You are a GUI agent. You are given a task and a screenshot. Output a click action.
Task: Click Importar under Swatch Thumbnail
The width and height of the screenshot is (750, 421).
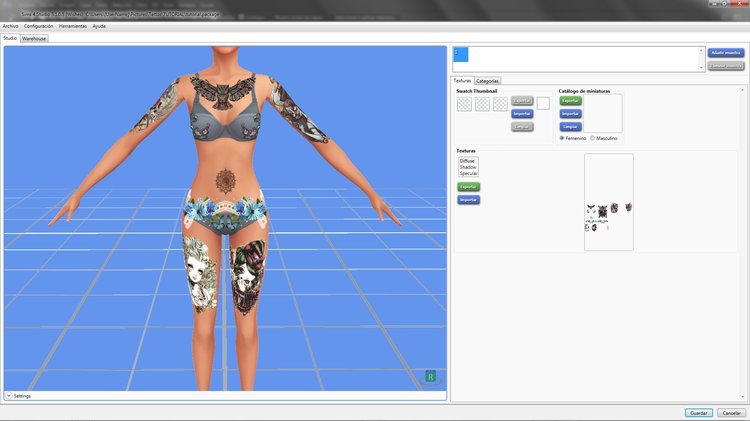click(522, 114)
